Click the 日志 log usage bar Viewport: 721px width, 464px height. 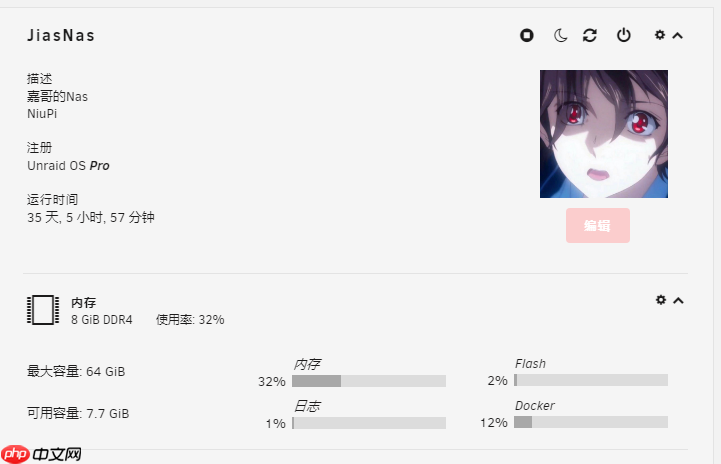(369, 423)
